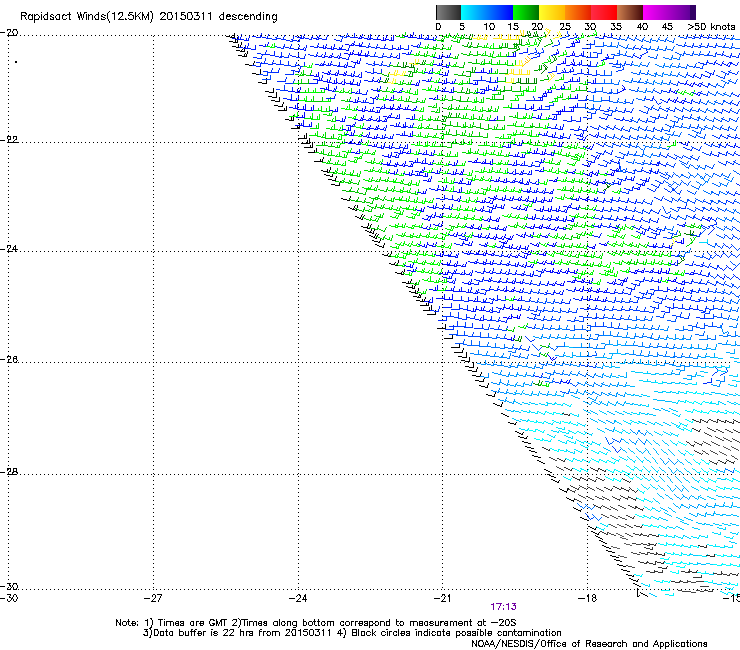Click the gray 0-5 knots legend swatch
The image size is (740, 650).
(448, 12)
